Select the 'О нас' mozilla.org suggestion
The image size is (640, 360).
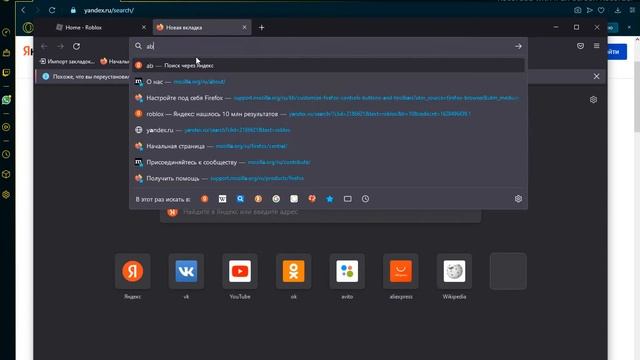(328, 82)
